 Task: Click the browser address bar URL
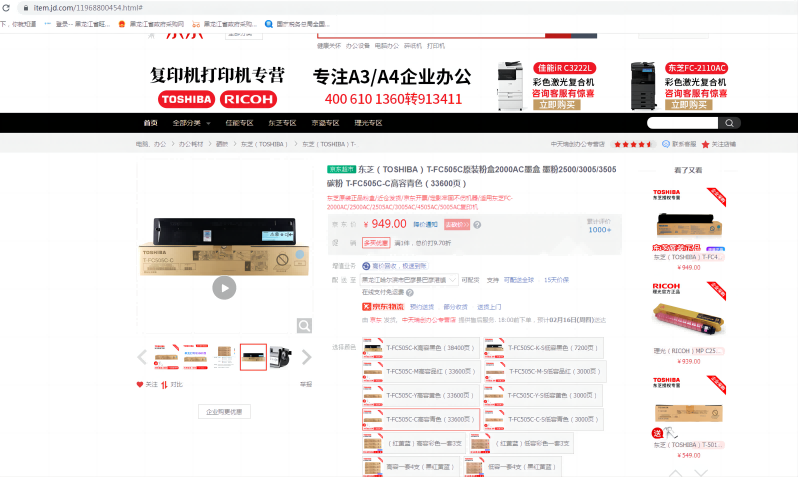88,8
